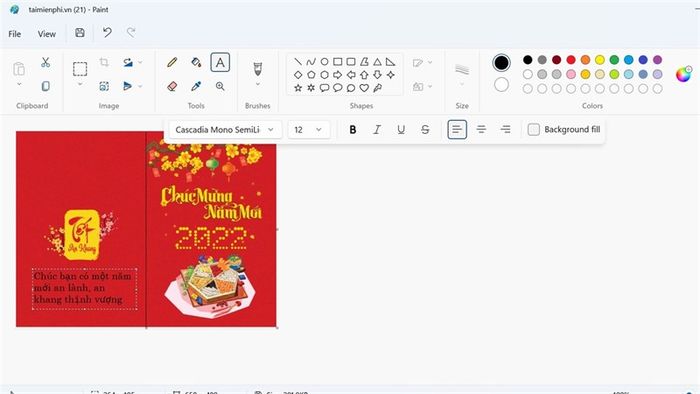Viewport: 700px width, 394px height.
Task: Toggle Strikethrough text formatting
Action: point(425,129)
